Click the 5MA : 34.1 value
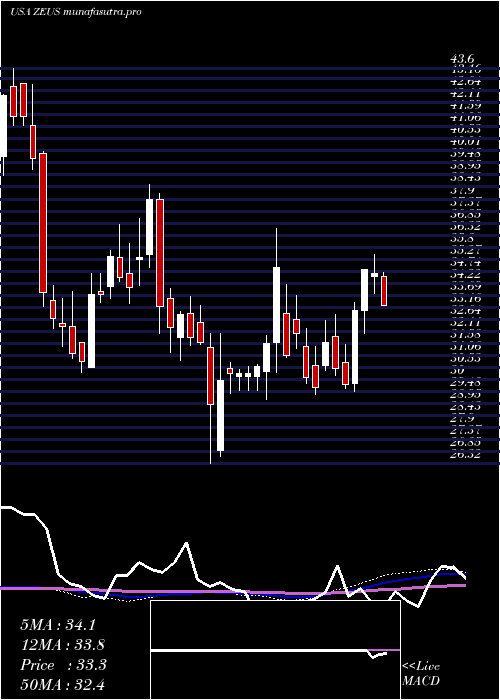 coord(58,625)
